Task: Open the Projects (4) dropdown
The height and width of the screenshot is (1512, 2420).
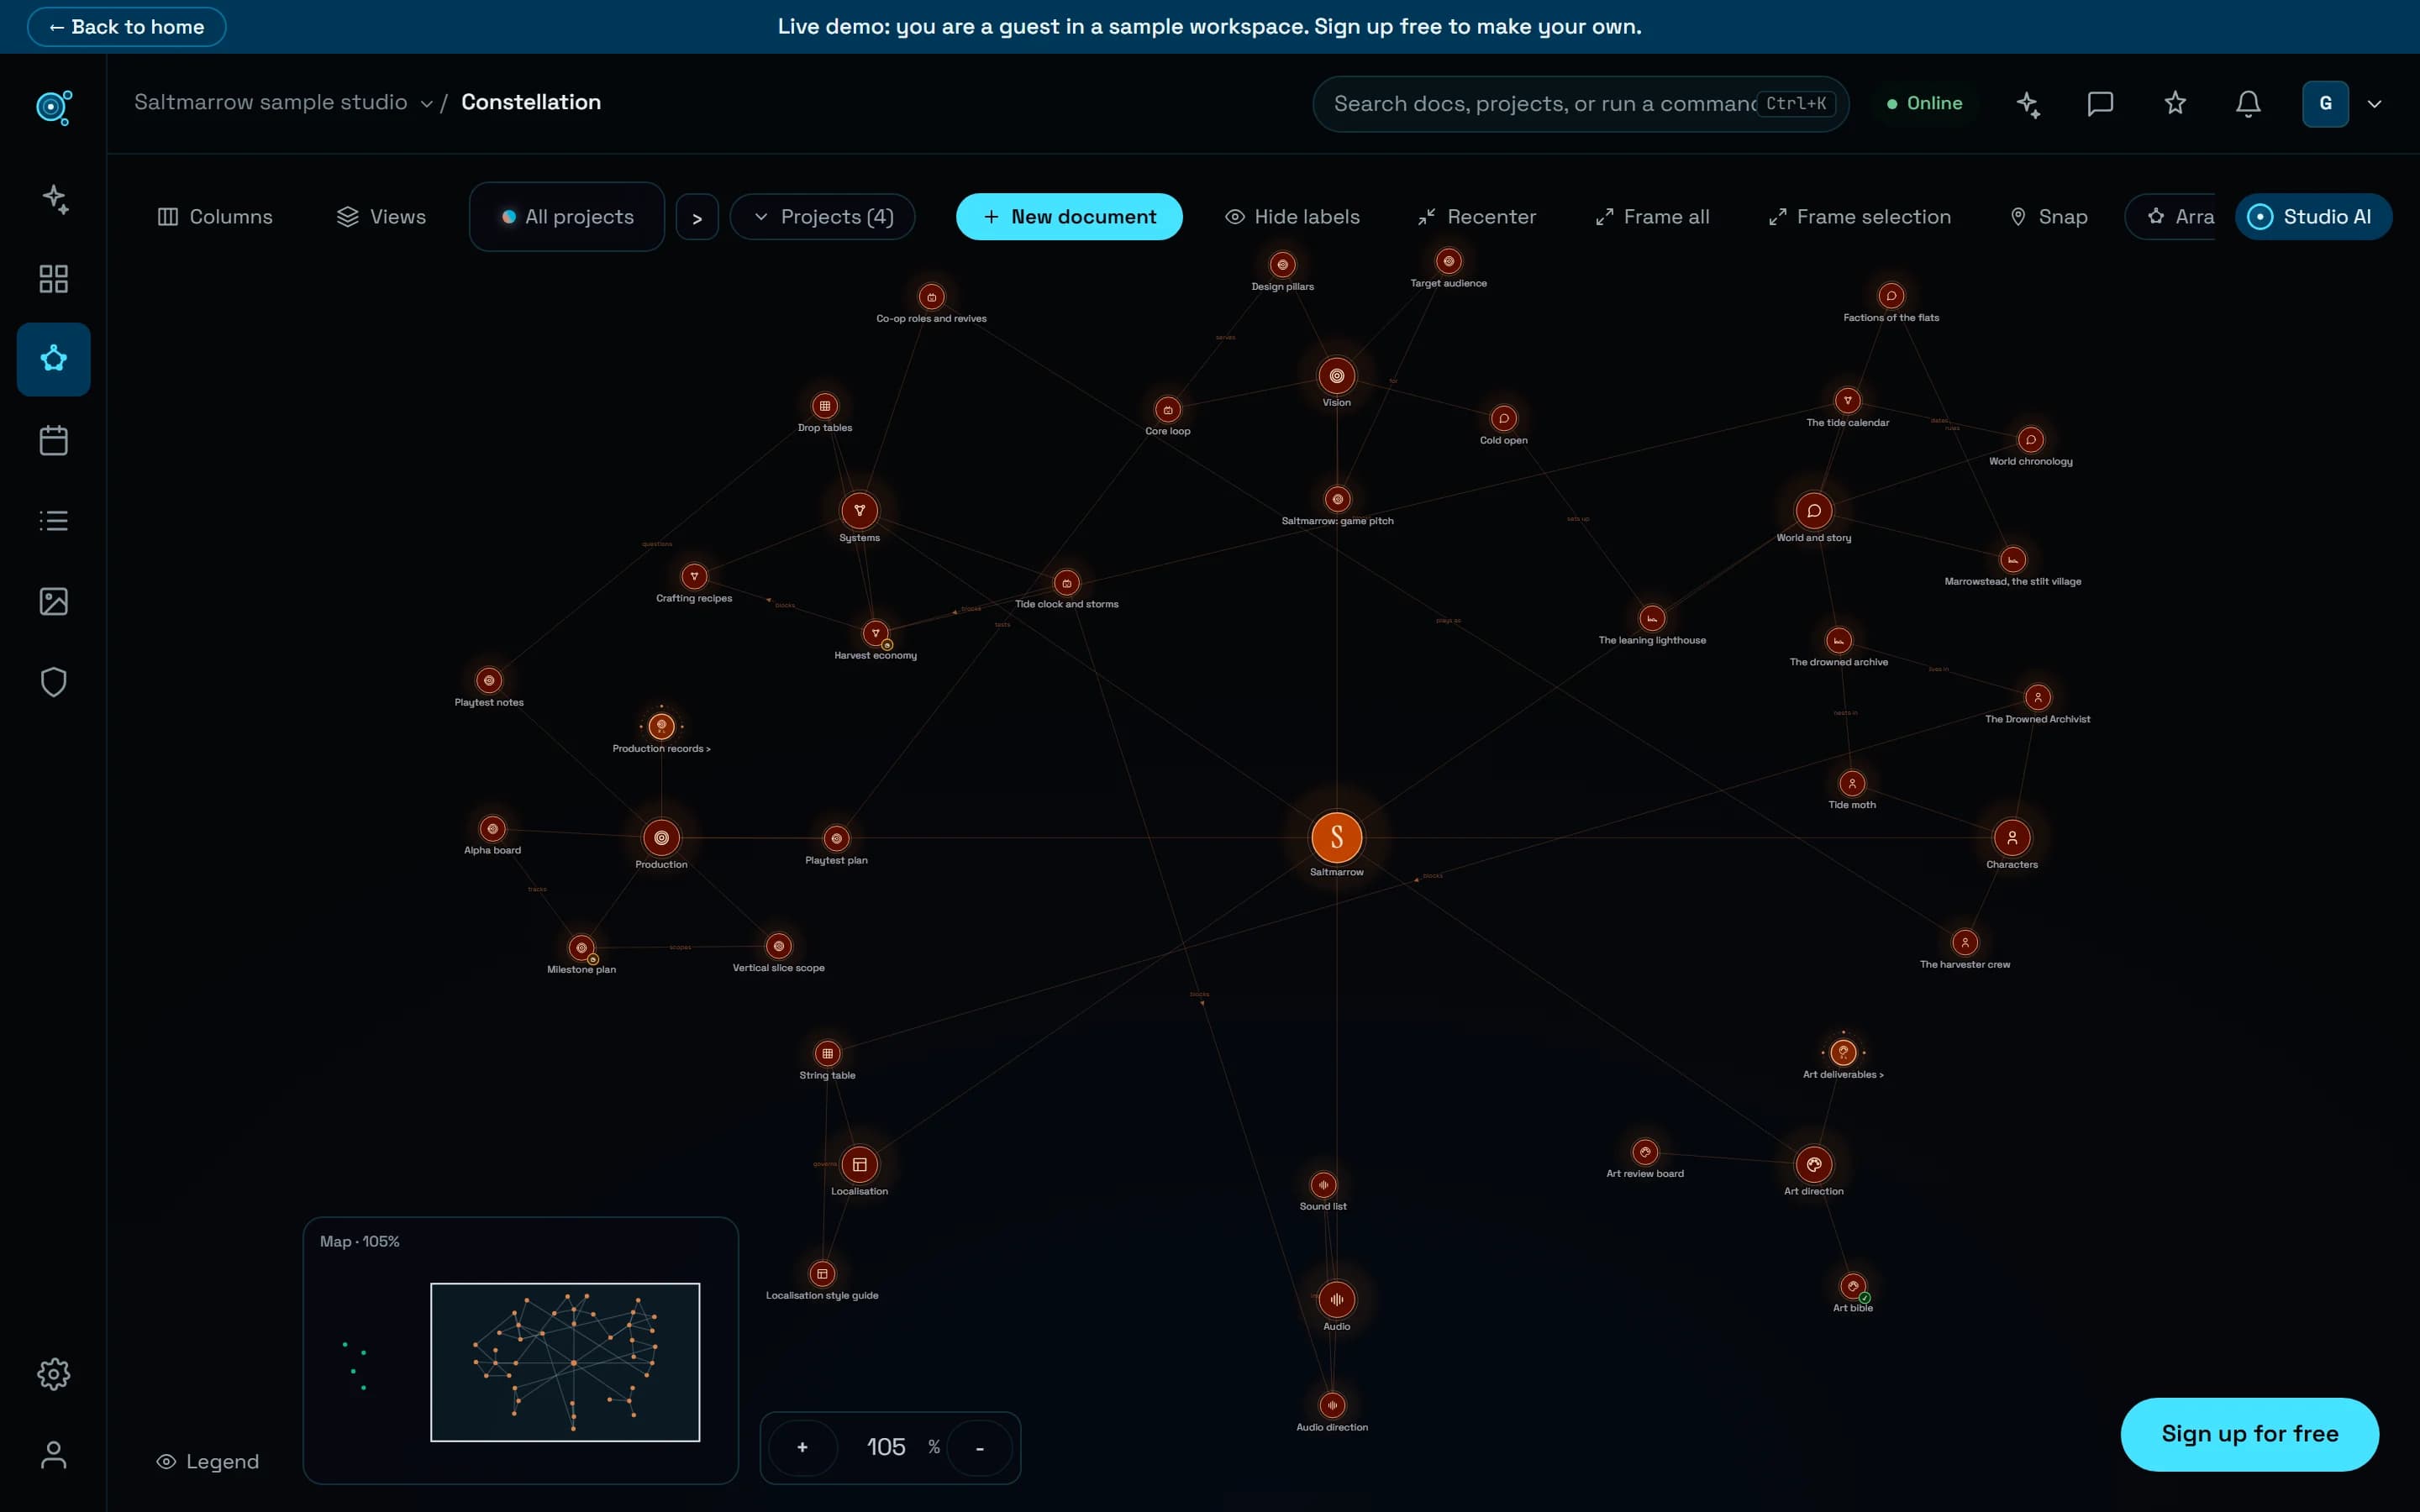Action: tap(823, 217)
